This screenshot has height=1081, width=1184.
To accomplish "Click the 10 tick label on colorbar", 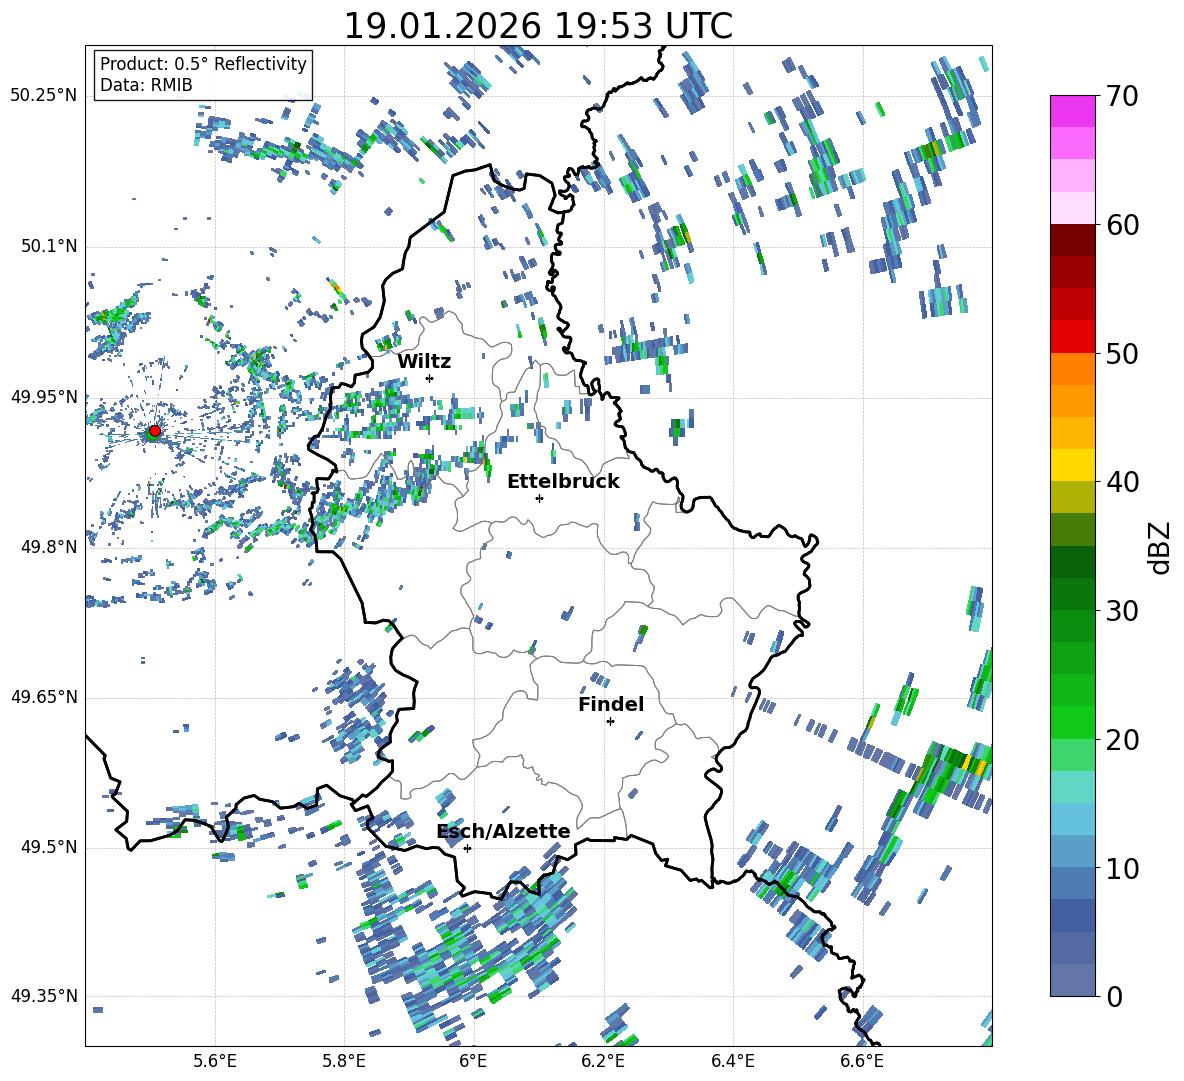I will pyautogui.click(x=1122, y=868).
